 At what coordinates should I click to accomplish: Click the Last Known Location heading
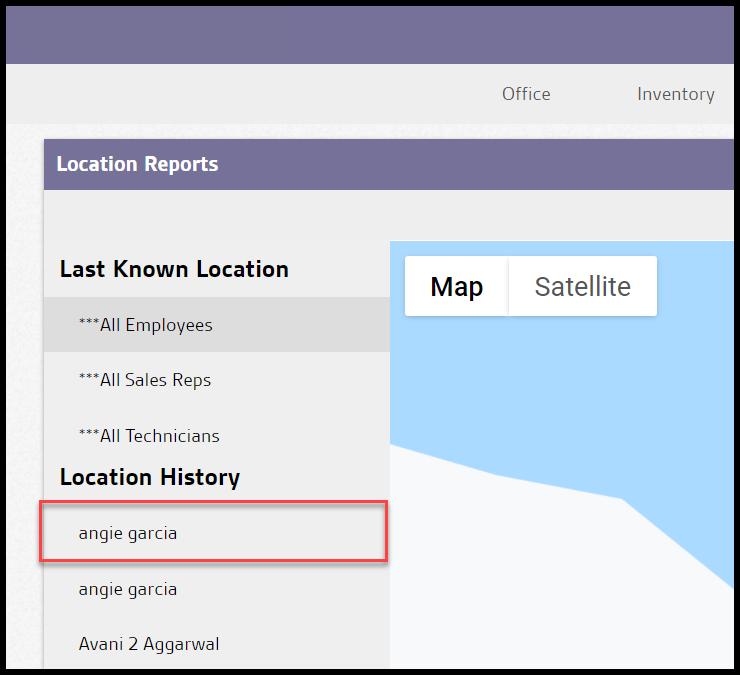point(174,269)
